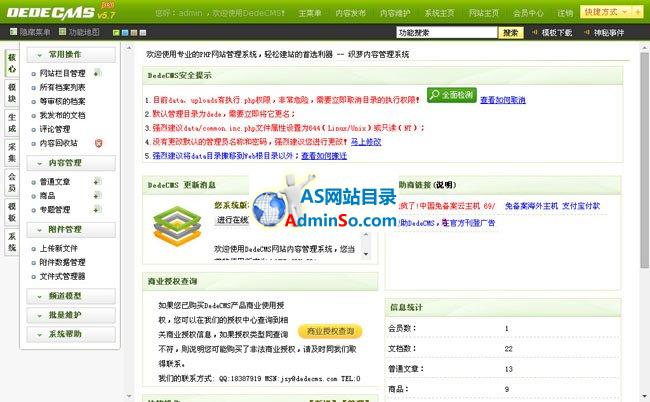Open the 功能地图 function map icon
Viewport: 650px width, 402px height.
(x=63, y=32)
